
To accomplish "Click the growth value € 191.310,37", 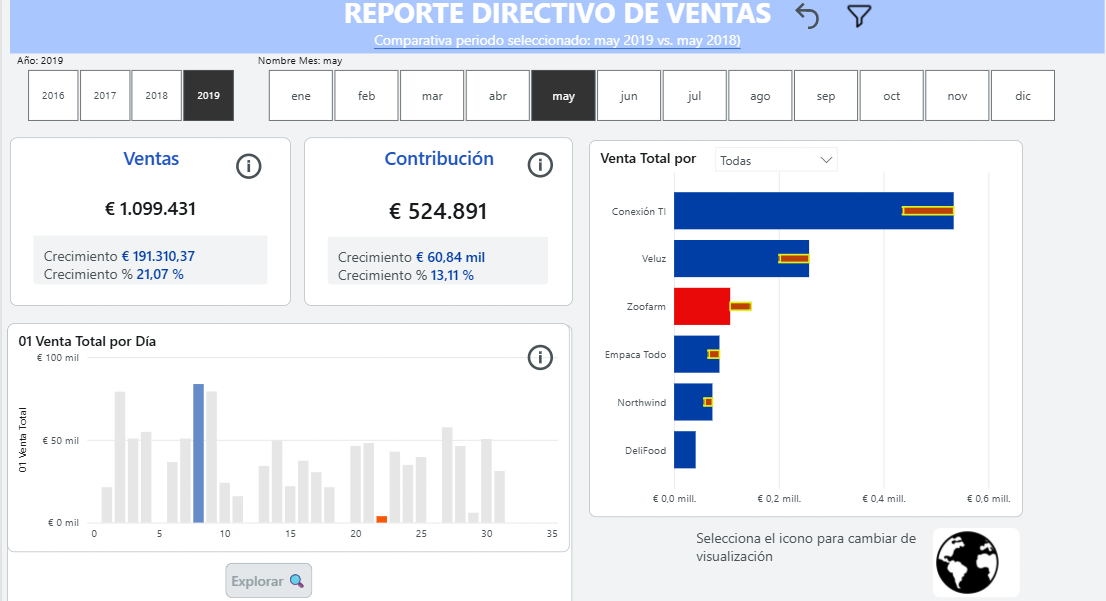I will [158, 256].
